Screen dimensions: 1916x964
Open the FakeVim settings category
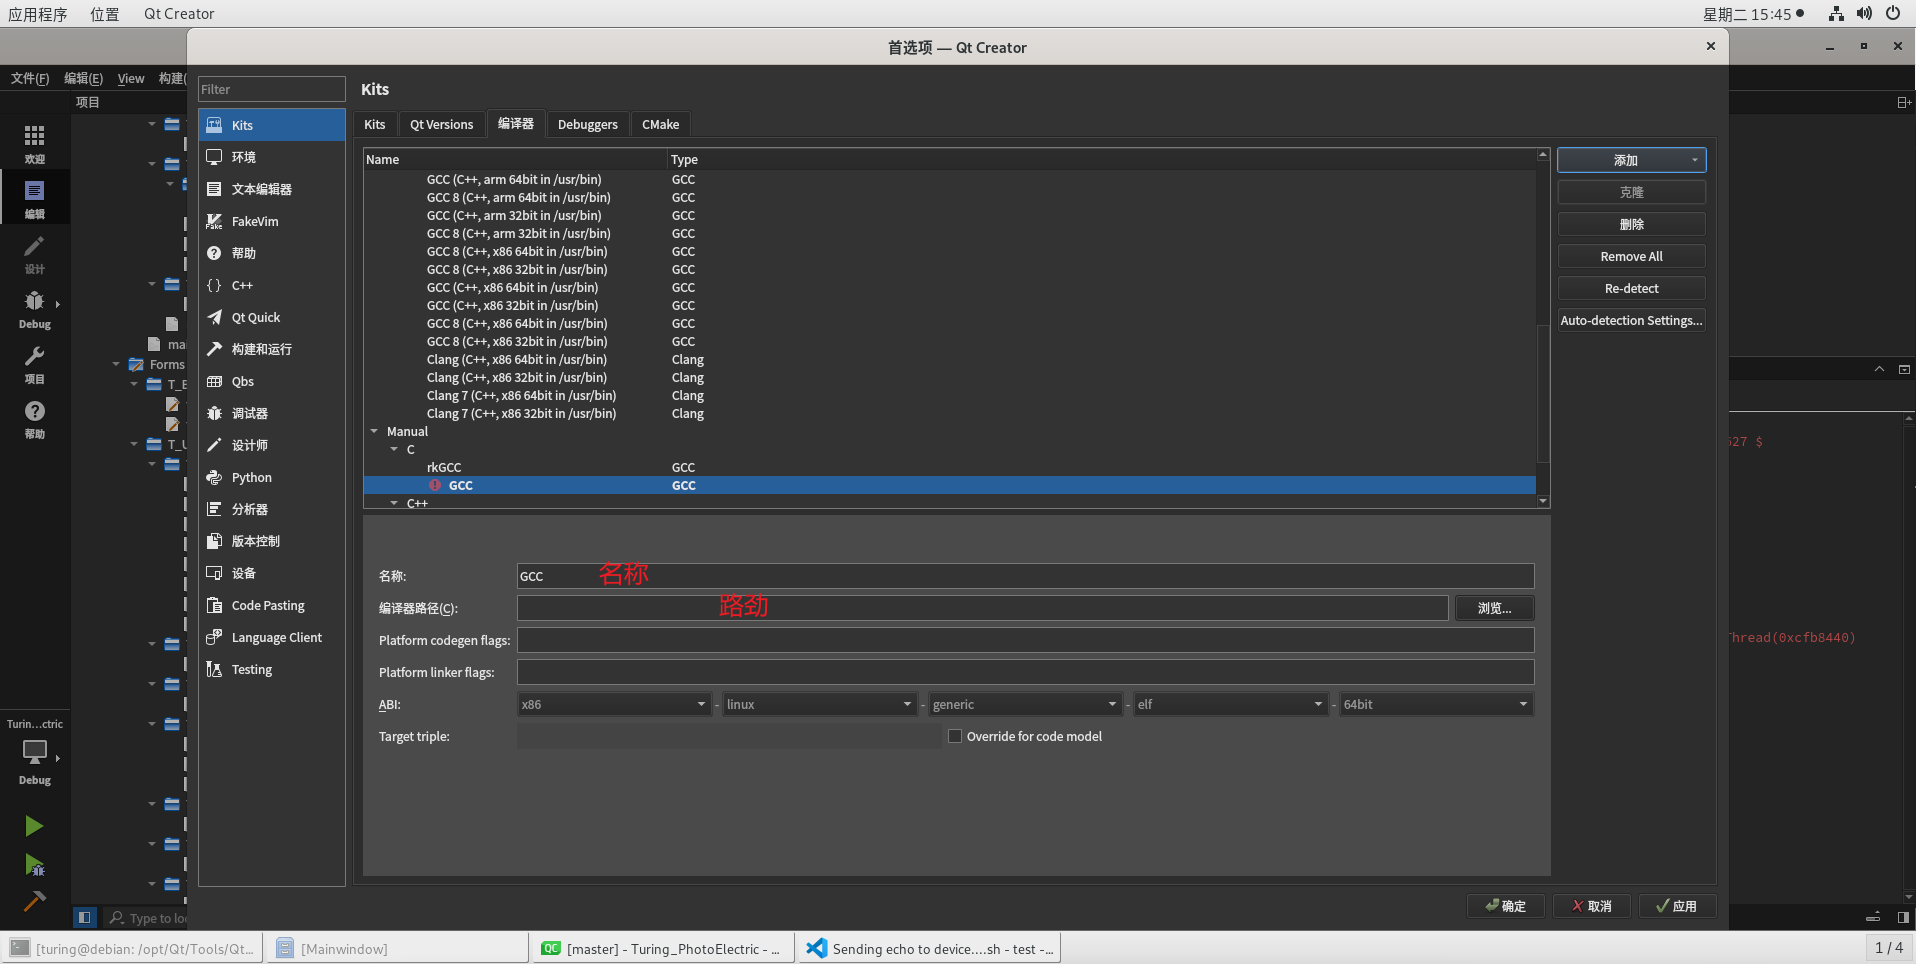click(x=271, y=221)
